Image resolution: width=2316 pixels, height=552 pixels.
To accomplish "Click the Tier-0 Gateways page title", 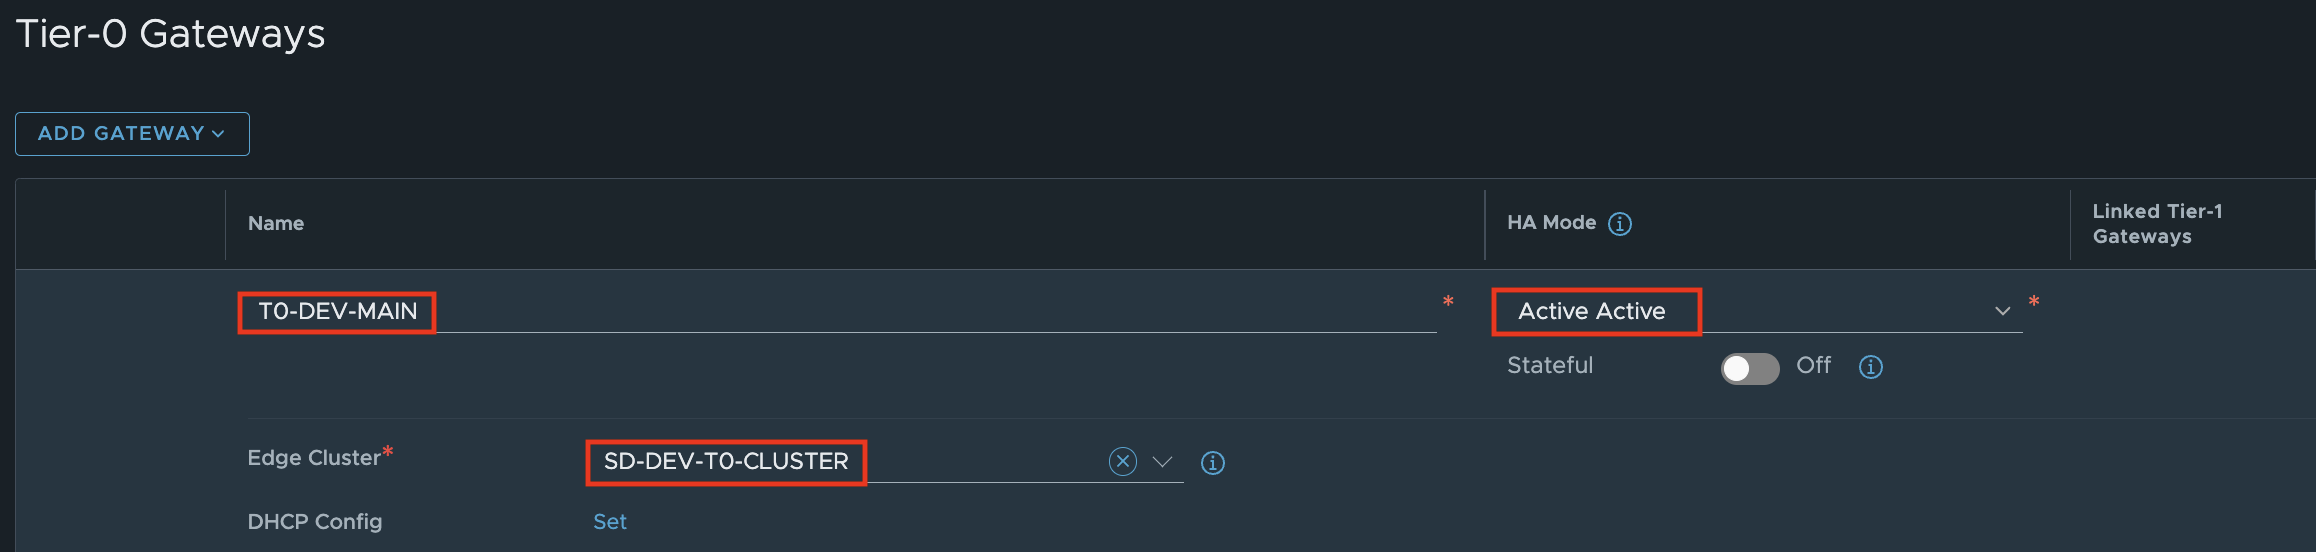I will [170, 34].
